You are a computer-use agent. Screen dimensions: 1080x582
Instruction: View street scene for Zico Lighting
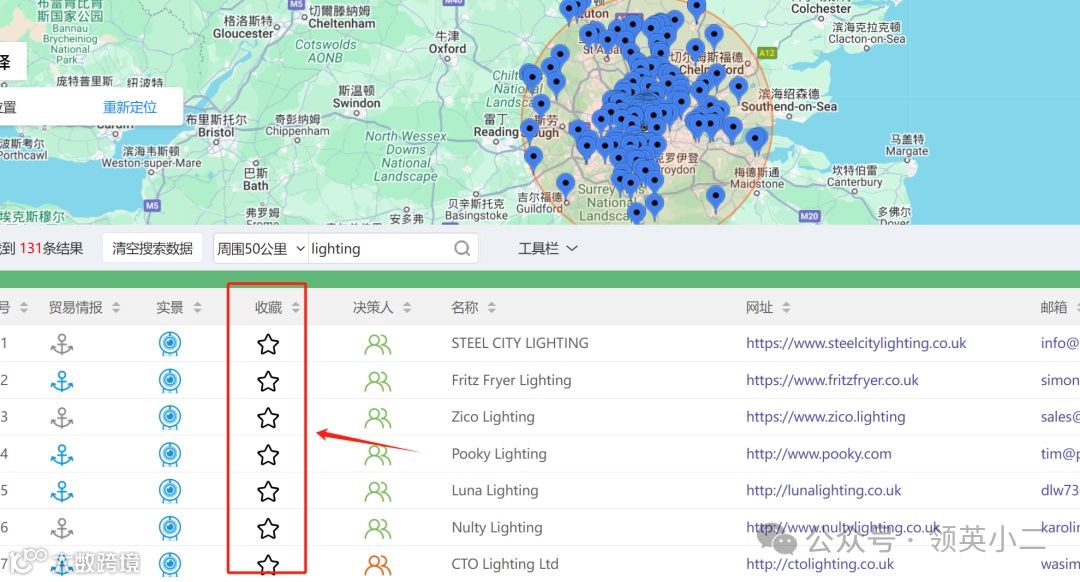[x=169, y=417]
